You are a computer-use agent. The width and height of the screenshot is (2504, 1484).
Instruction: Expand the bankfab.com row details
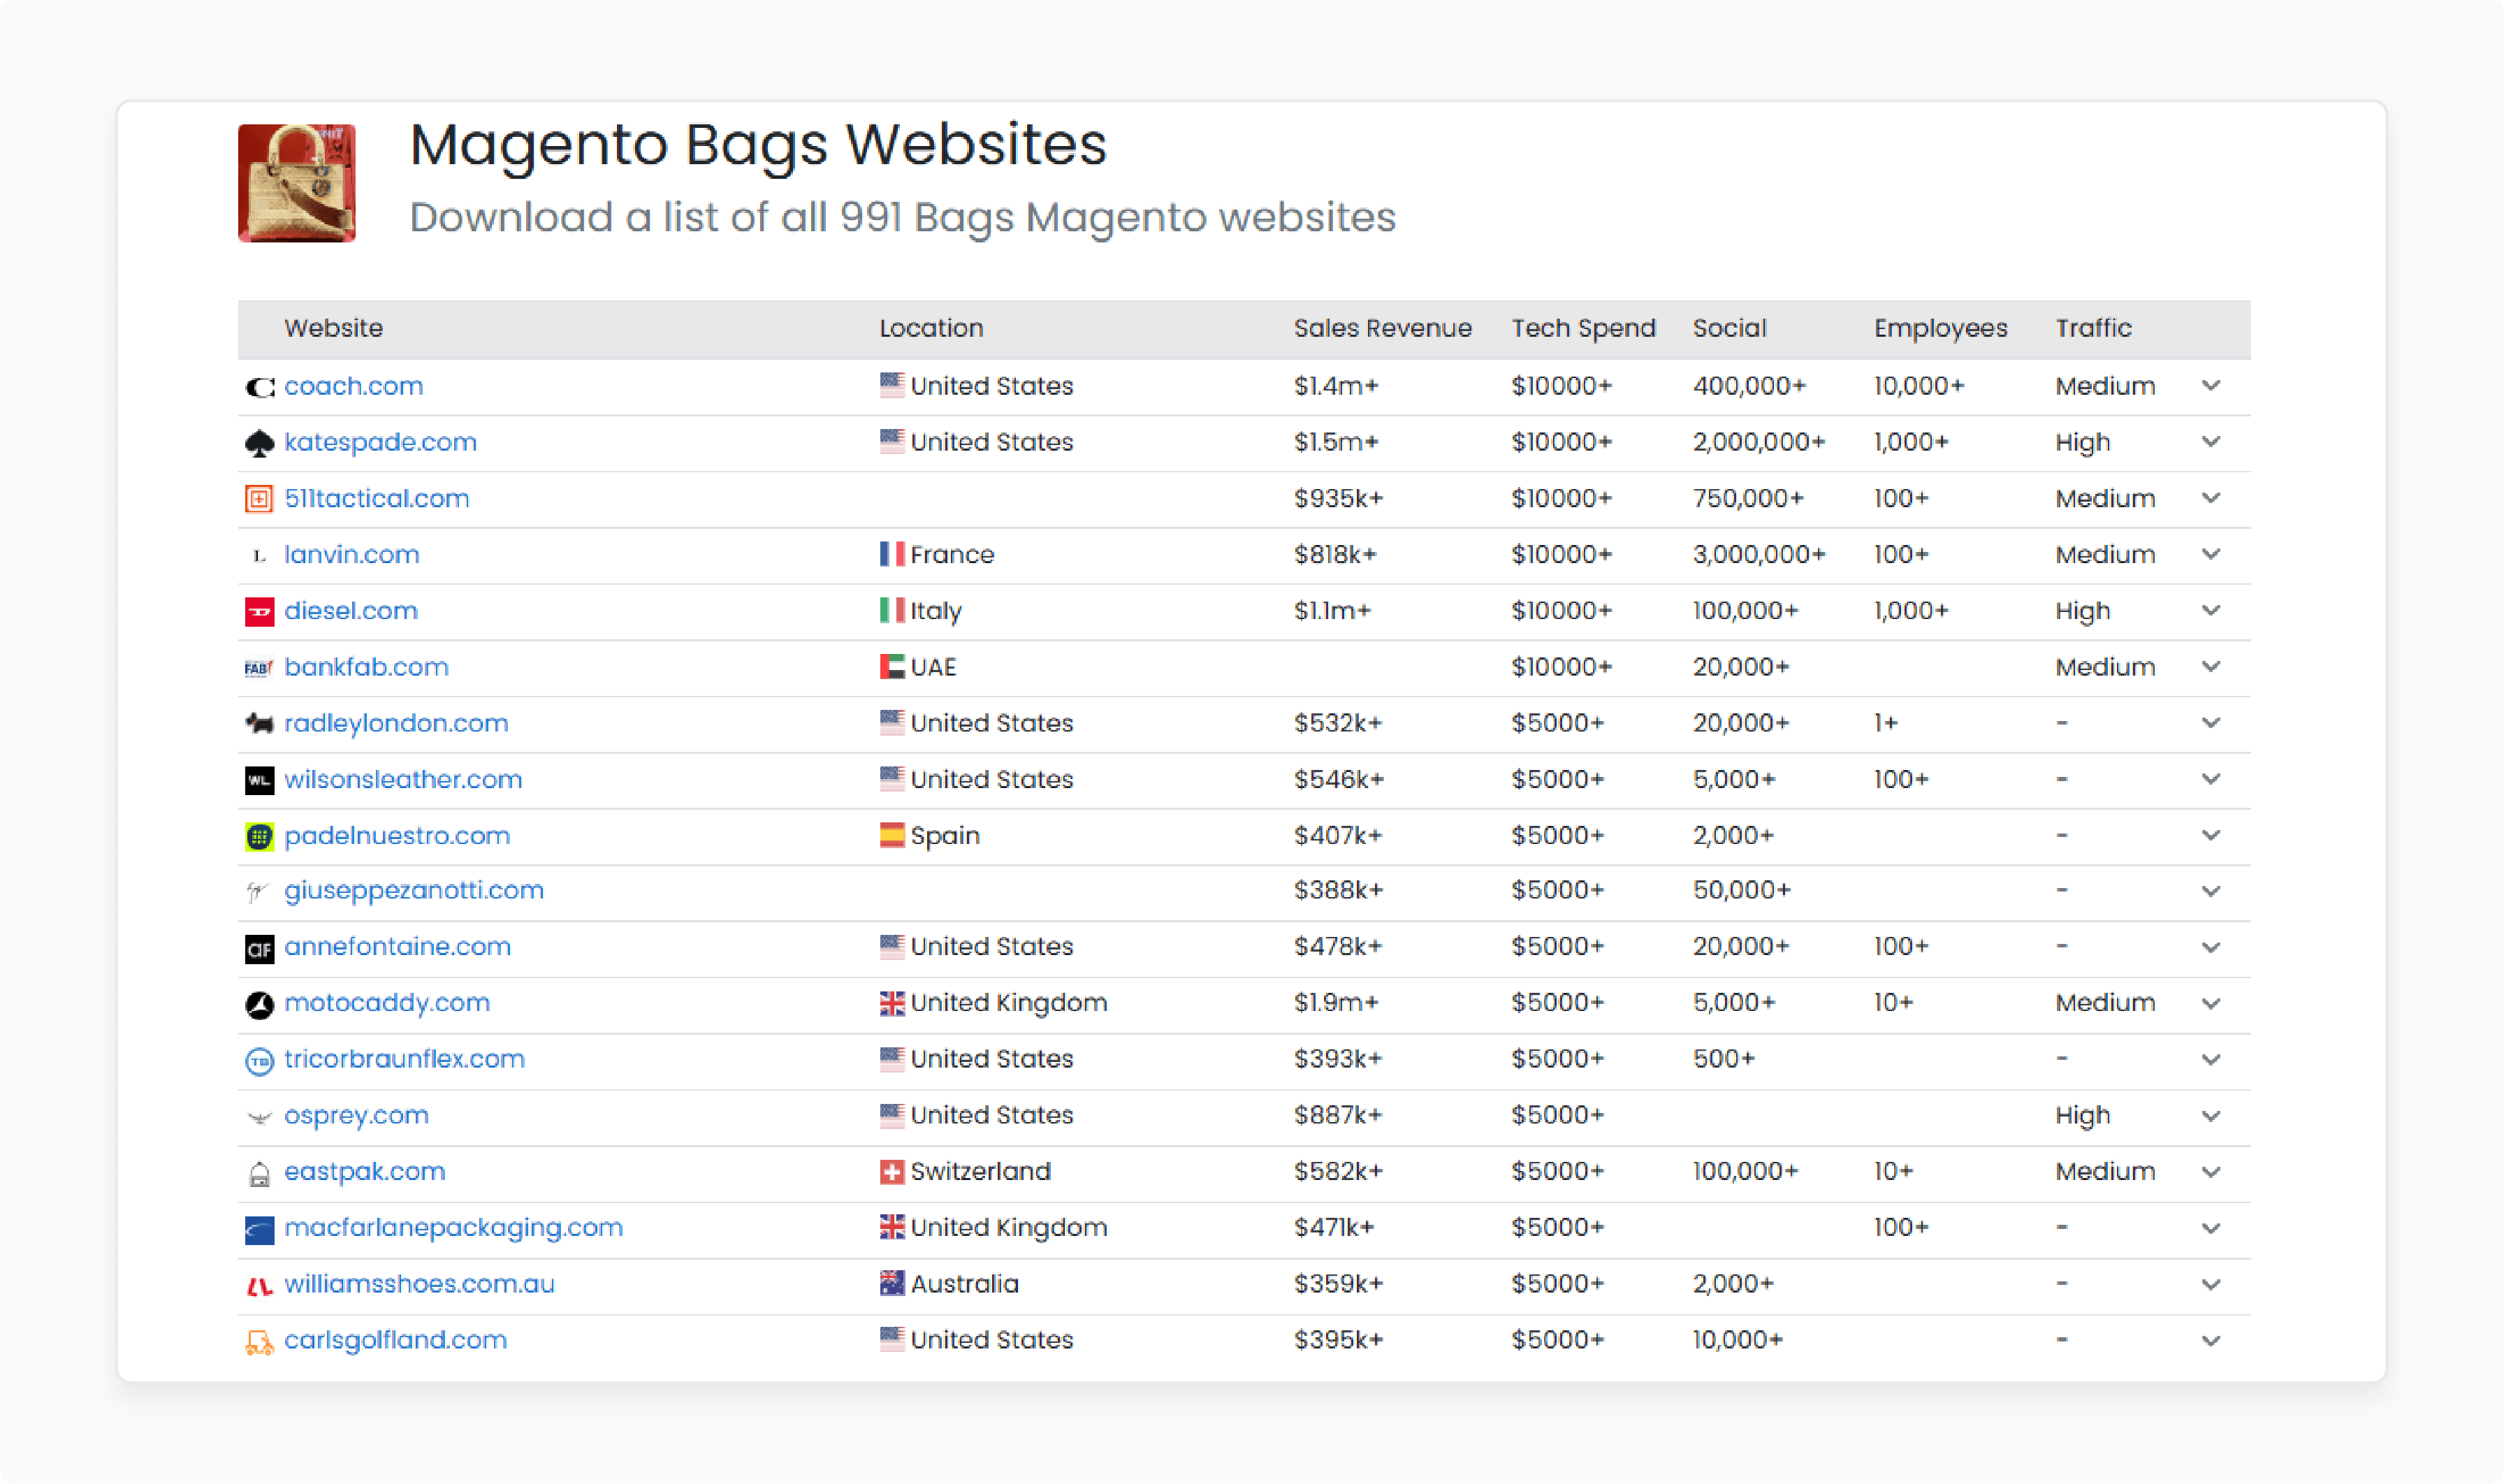coord(2211,666)
